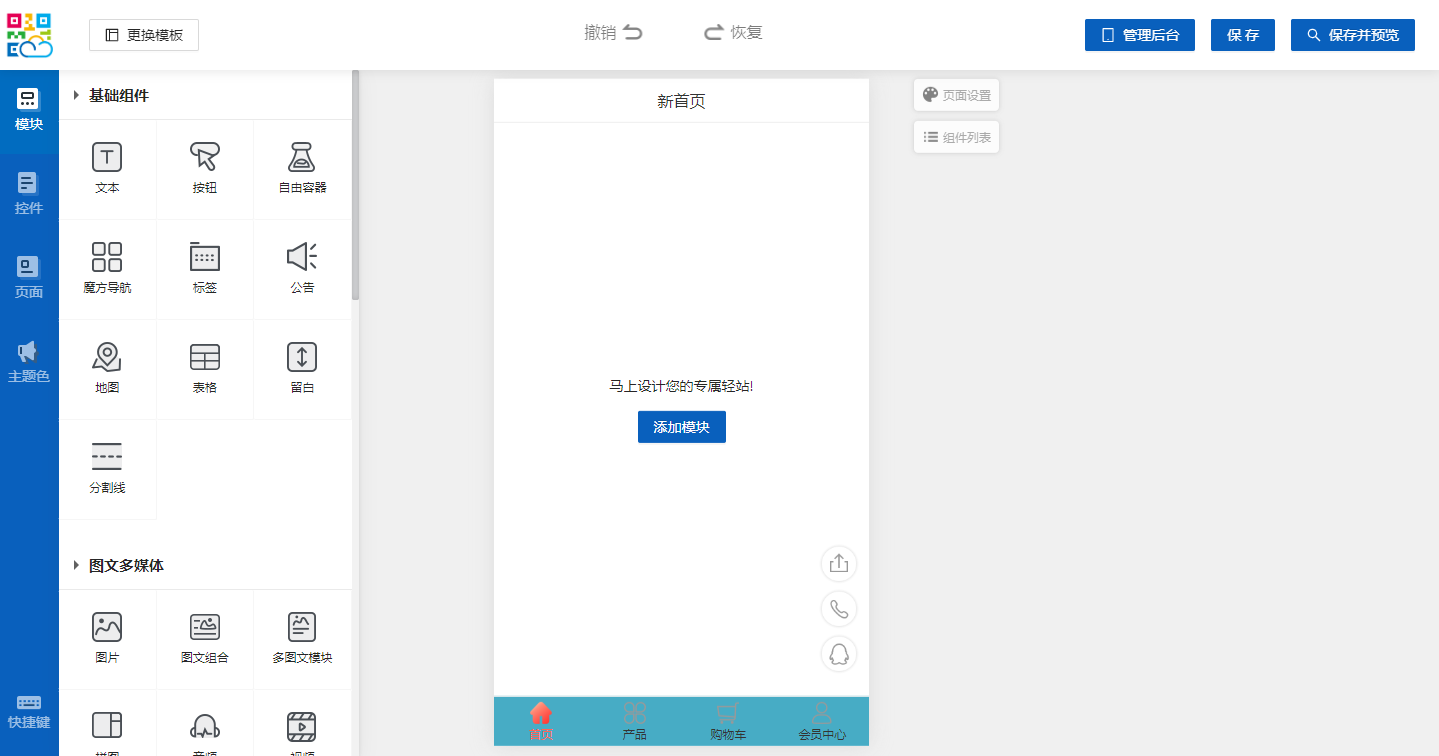1439x756 pixels.
Task: Add the 按钮 button component
Action: (x=204, y=158)
